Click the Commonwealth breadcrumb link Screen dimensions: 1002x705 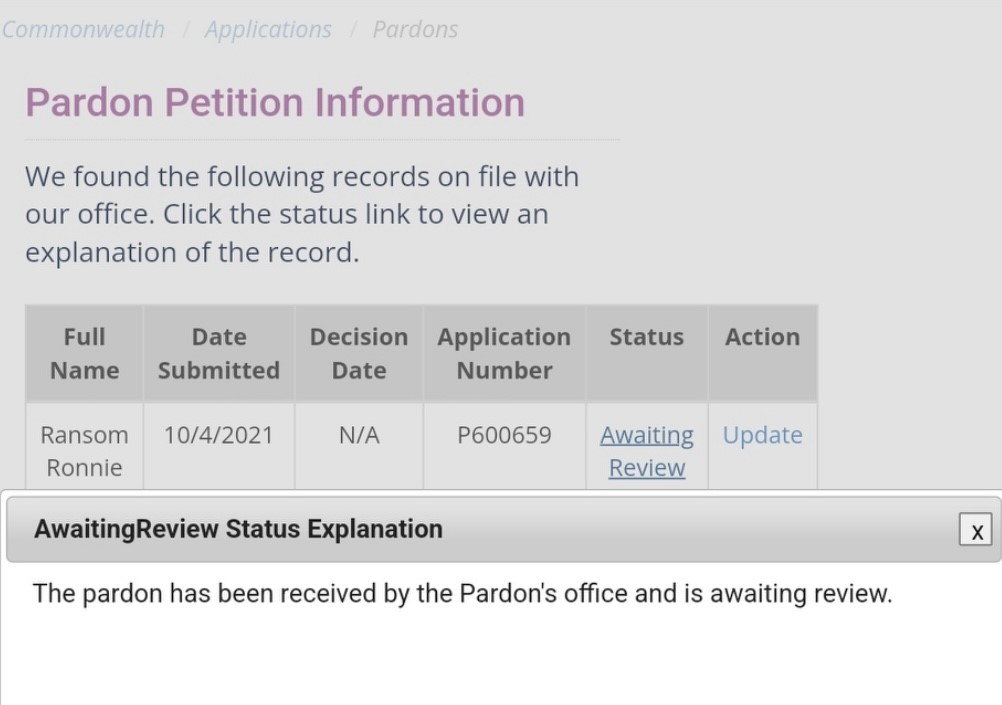pos(83,30)
